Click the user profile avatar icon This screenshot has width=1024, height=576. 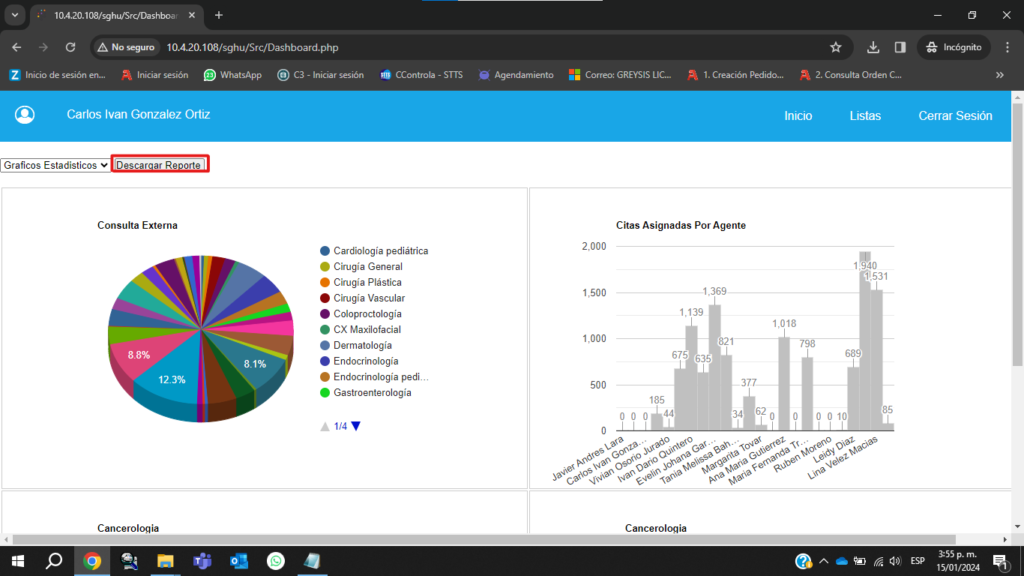25,115
